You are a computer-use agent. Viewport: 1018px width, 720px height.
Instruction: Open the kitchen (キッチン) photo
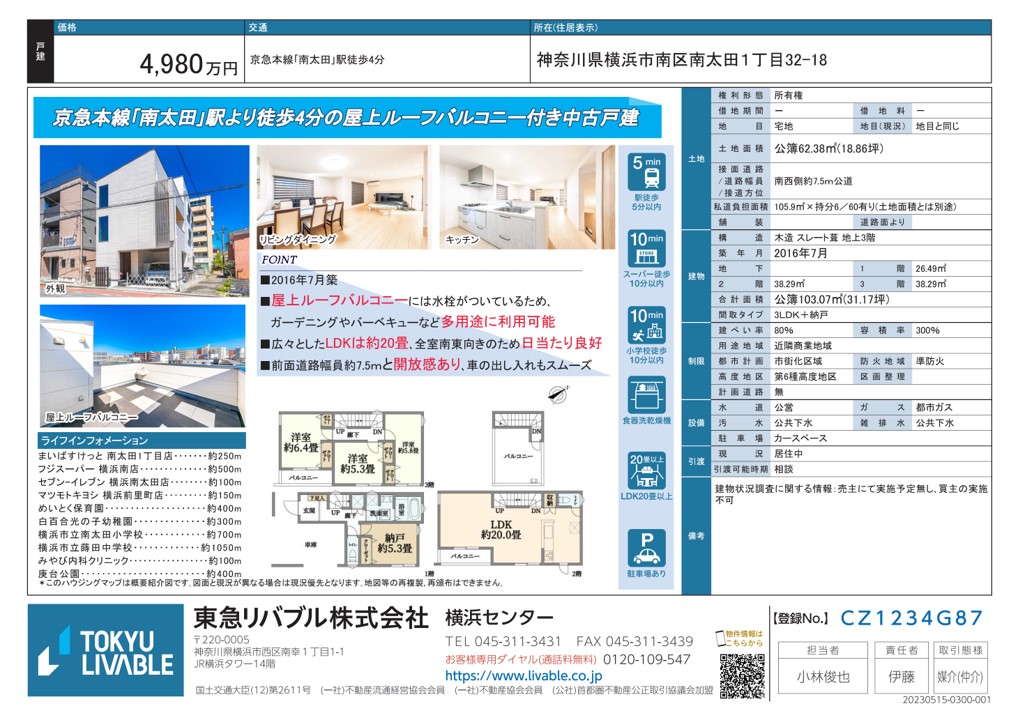(x=526, y=196)
